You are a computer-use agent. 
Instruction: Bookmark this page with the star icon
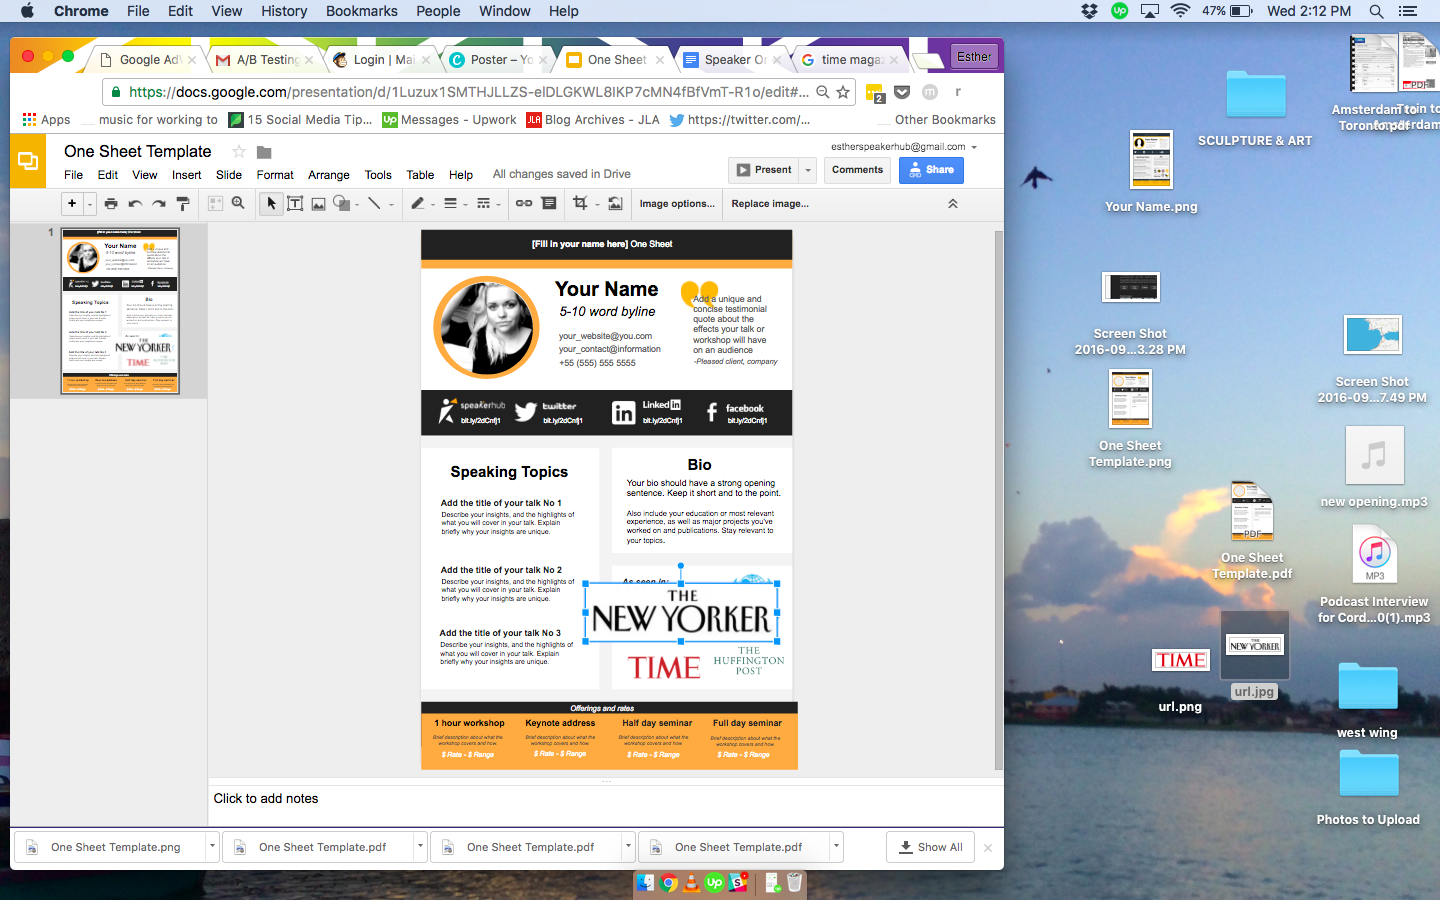[843, 92]
